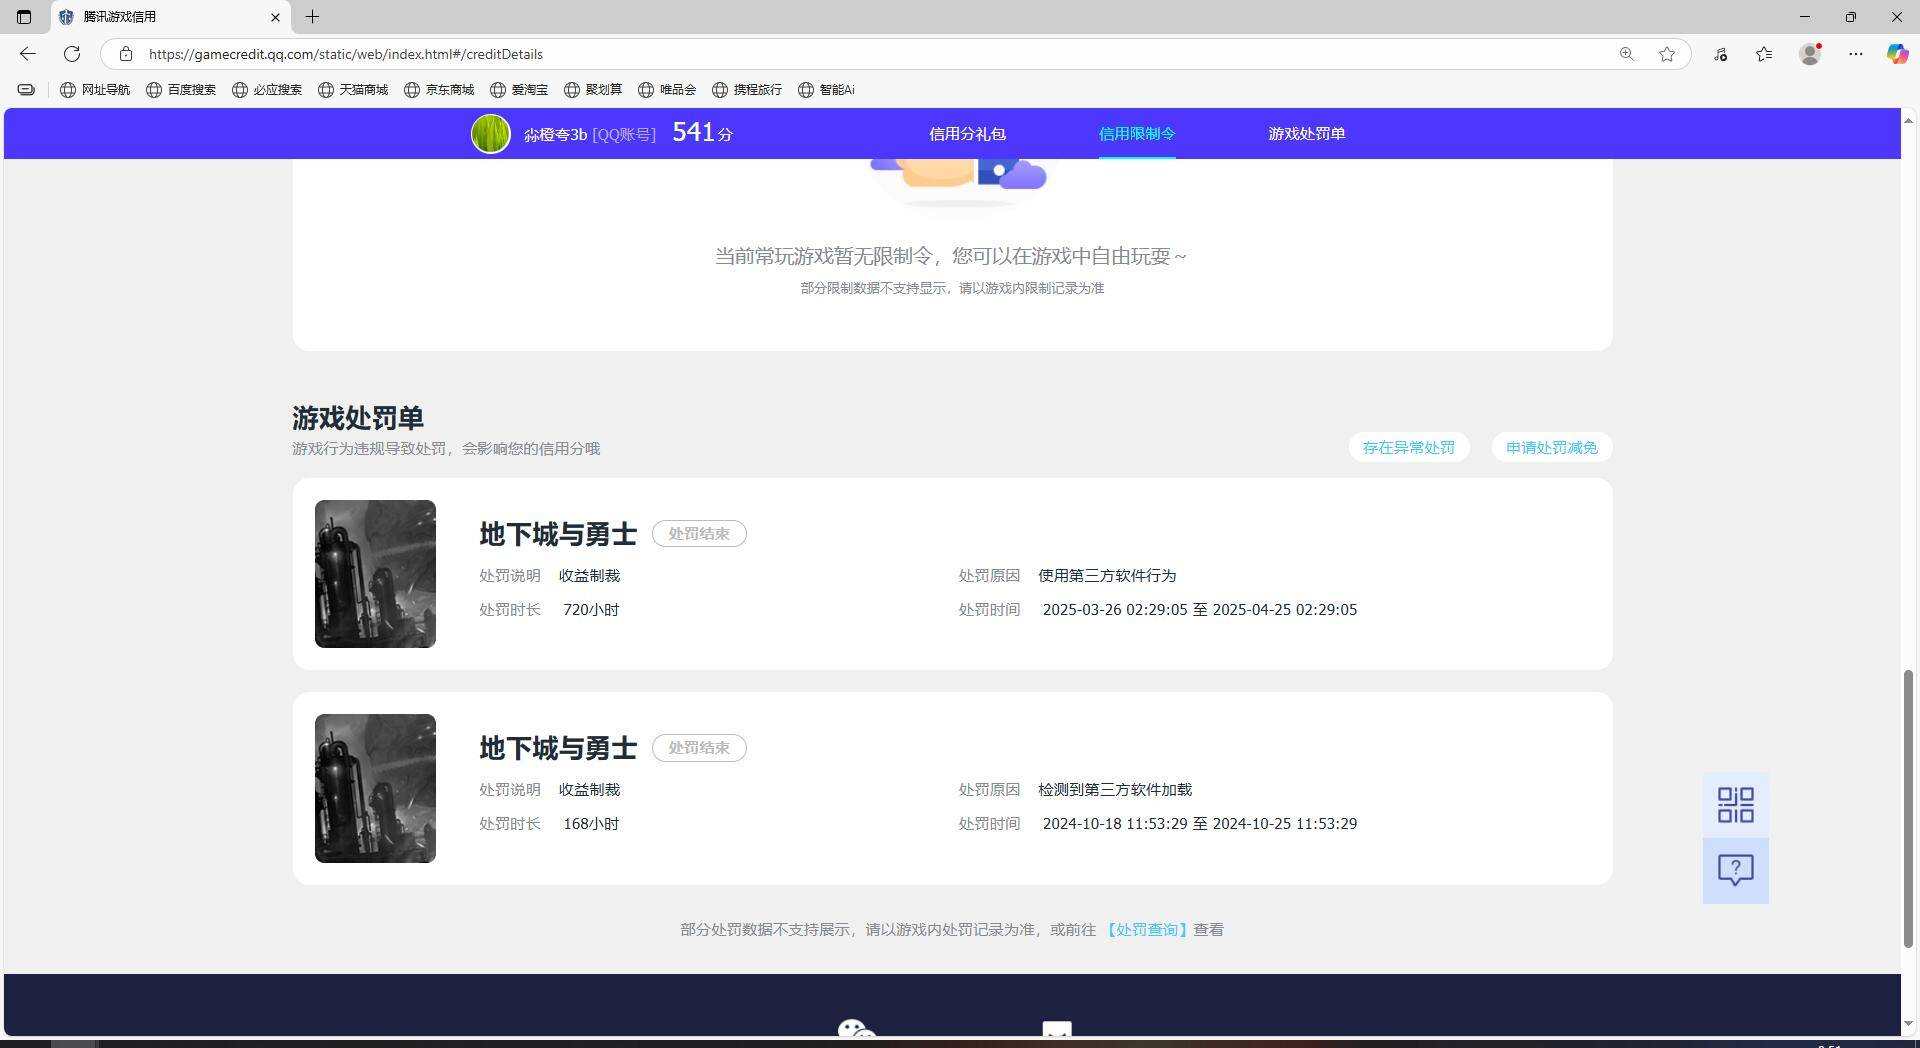Switch to 信用分礼包 tab

pyautogui.click(x=967, y=134)
